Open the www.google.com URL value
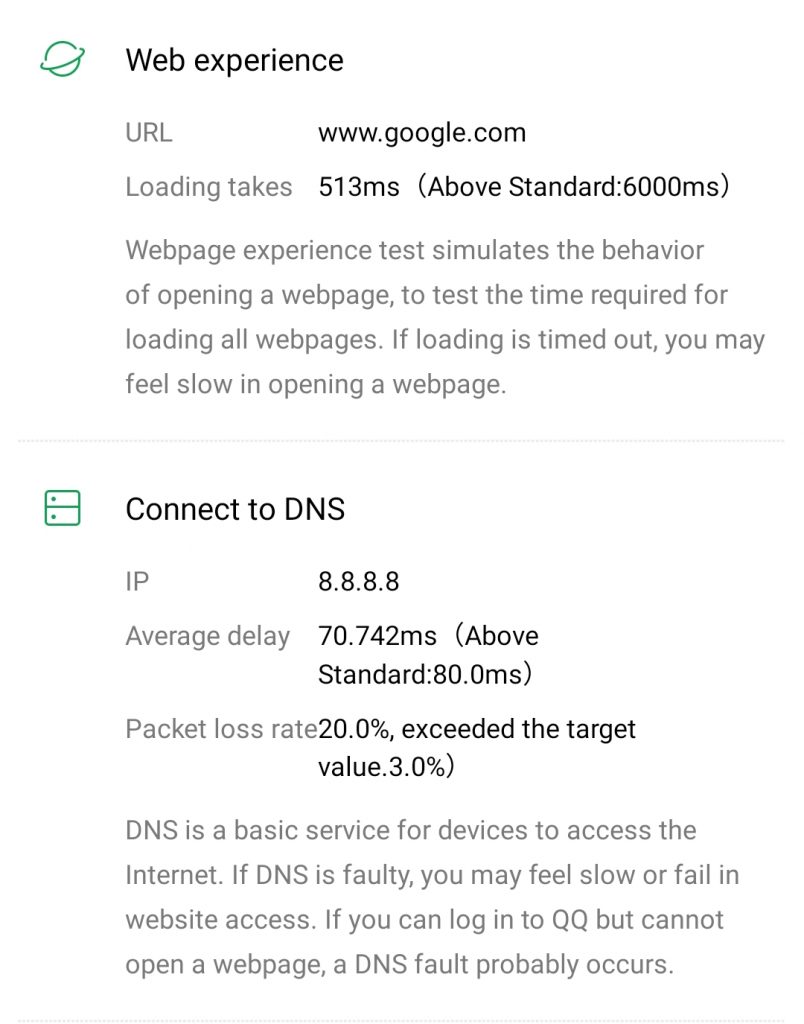The width and height of the screenshot is (804, 1024). [x=421, y=133]
